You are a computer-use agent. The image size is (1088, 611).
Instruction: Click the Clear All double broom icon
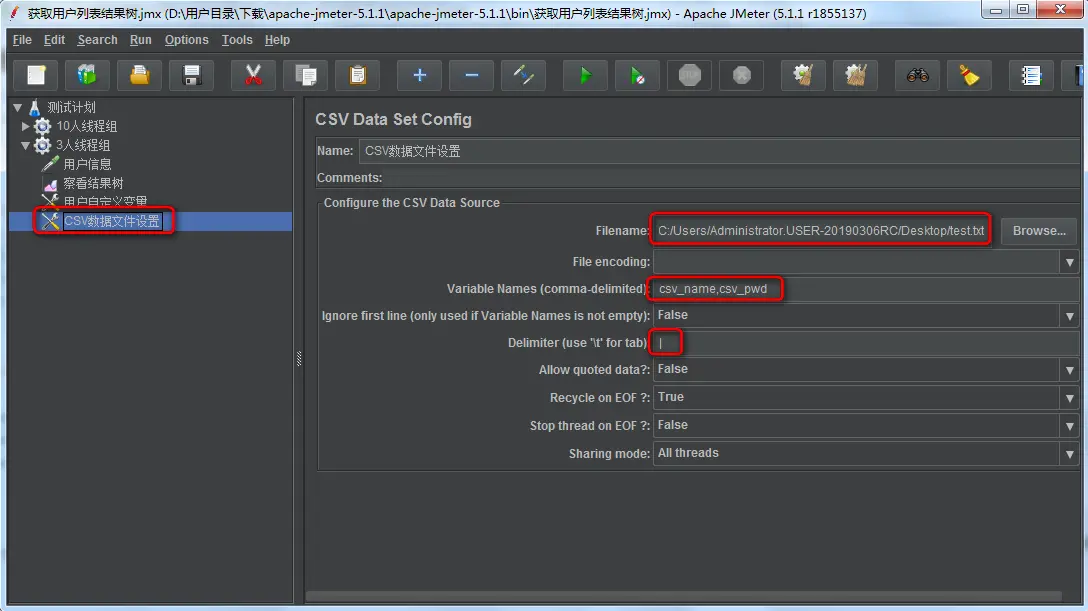[x=856, y=75]
